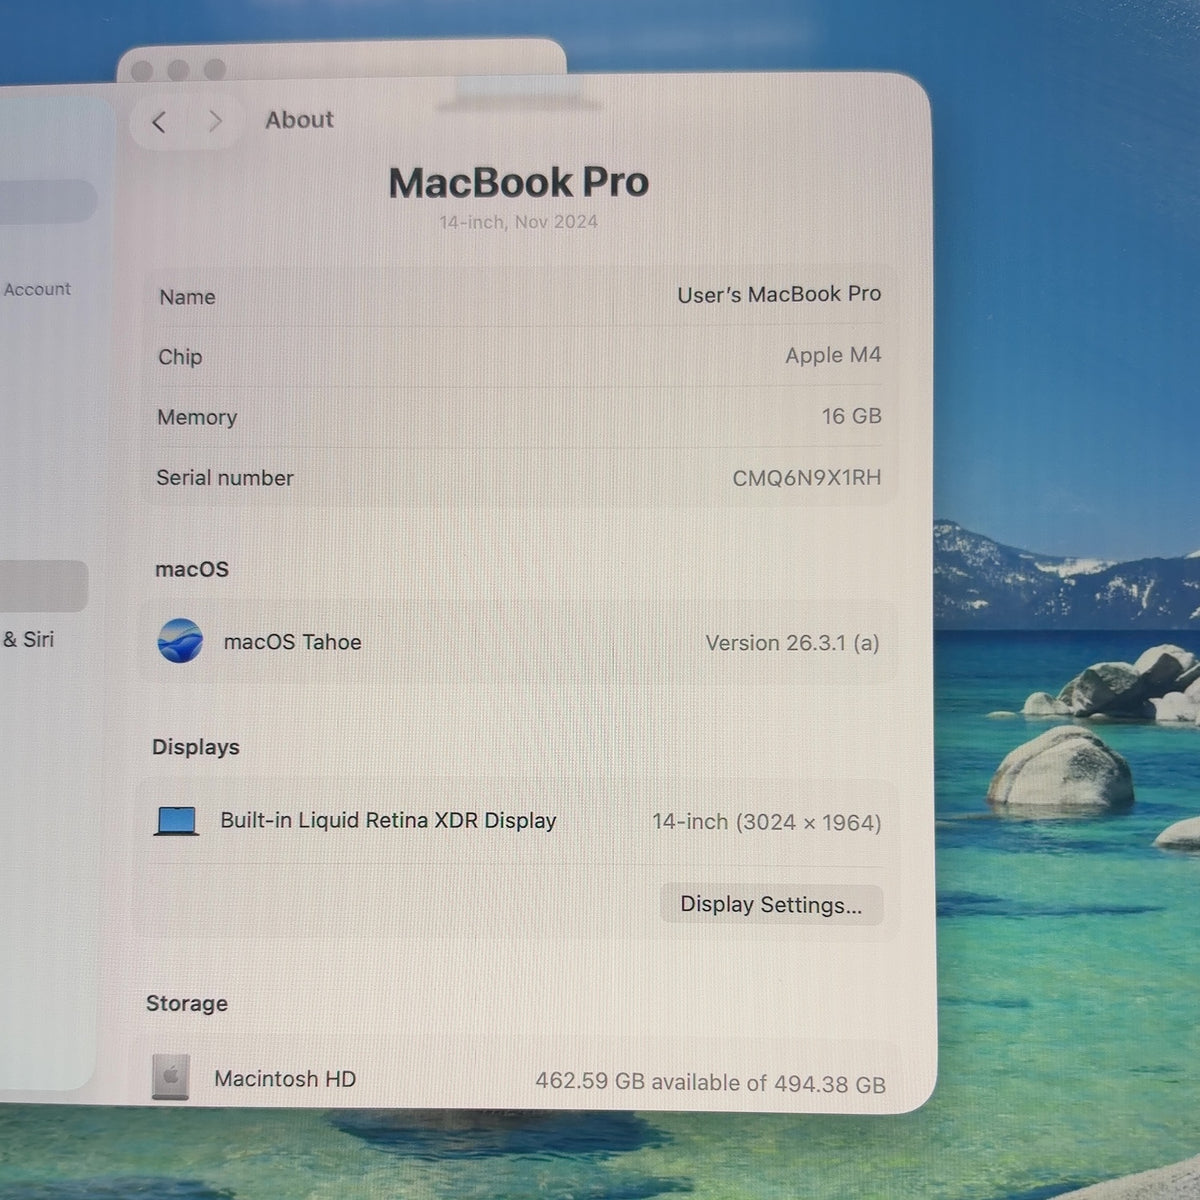Click the macOS Tahoe logo icon

point(180,641)
